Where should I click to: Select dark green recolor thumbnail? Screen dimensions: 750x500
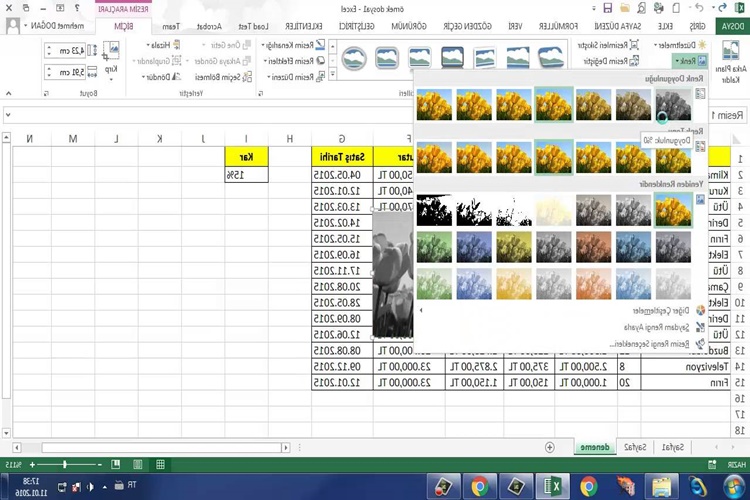[434, 247]
